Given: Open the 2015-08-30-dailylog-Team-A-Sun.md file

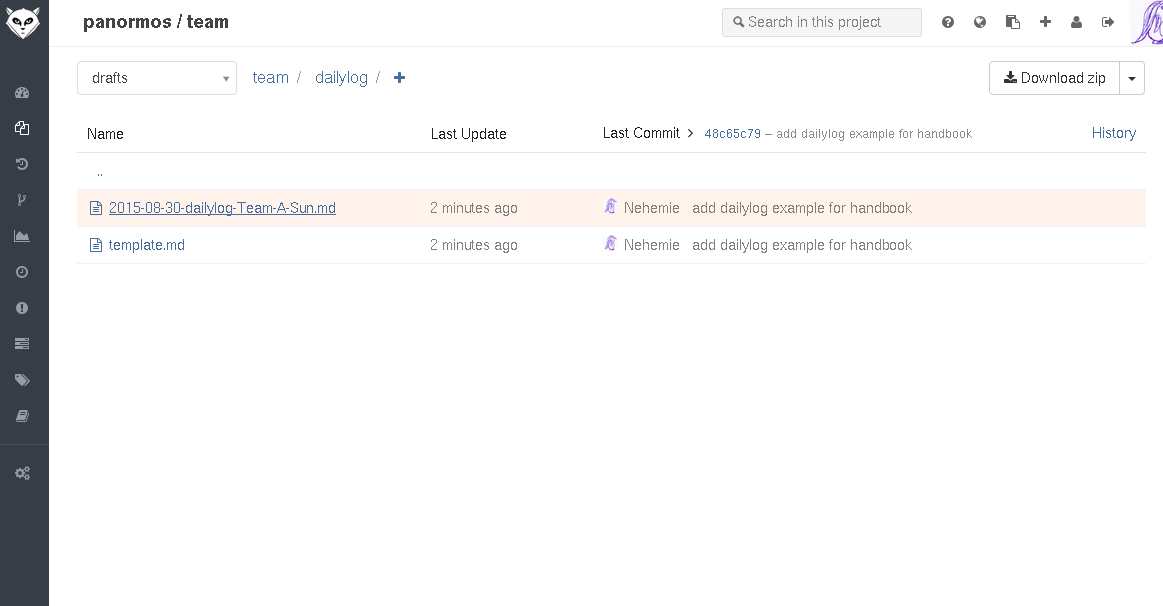Looking at the screenshot, I should [x=222, y=208].
